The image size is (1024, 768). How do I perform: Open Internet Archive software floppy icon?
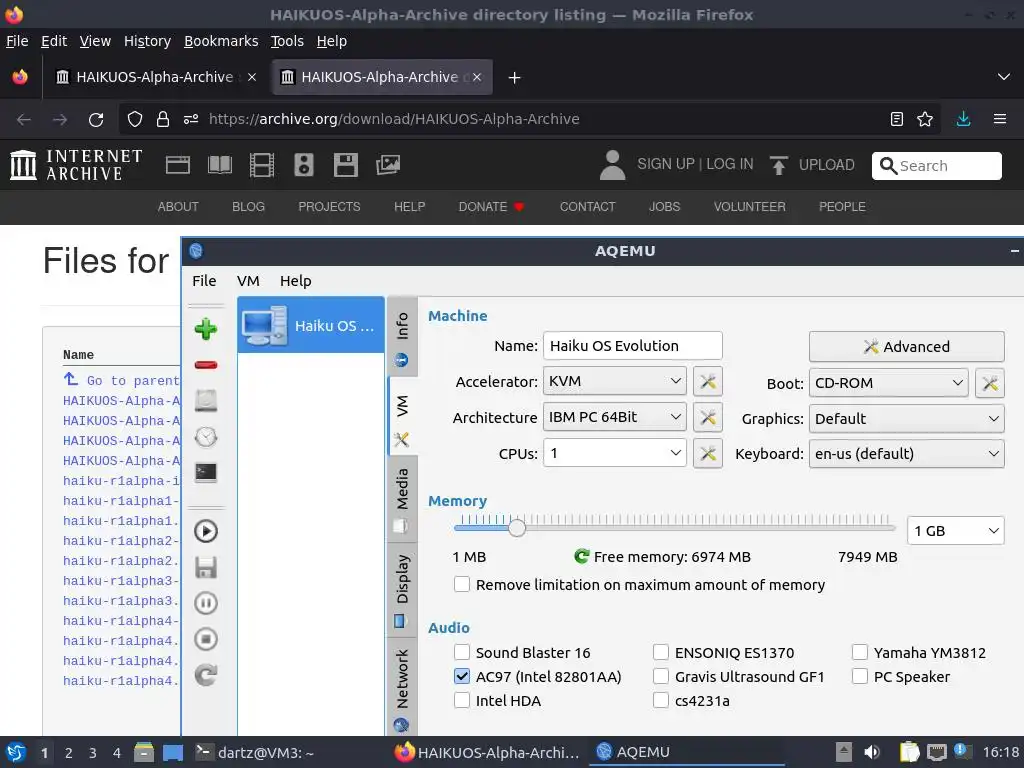click(345, 165)
